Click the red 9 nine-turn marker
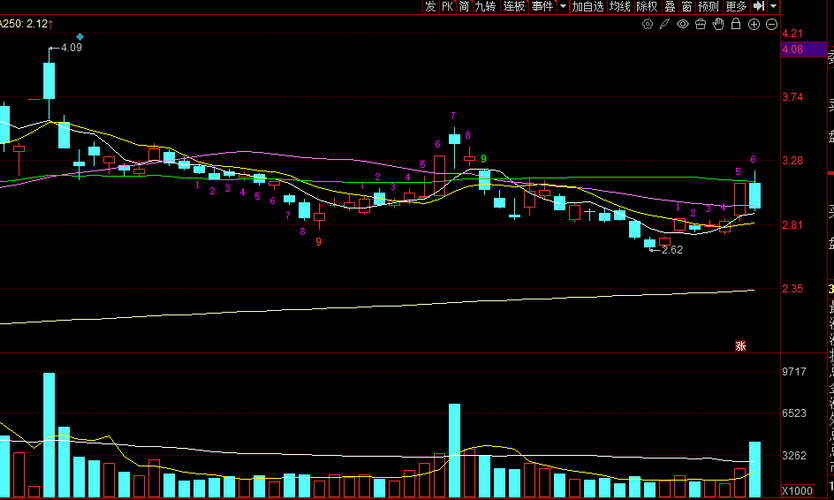834x500 pixels. [319, 241]
